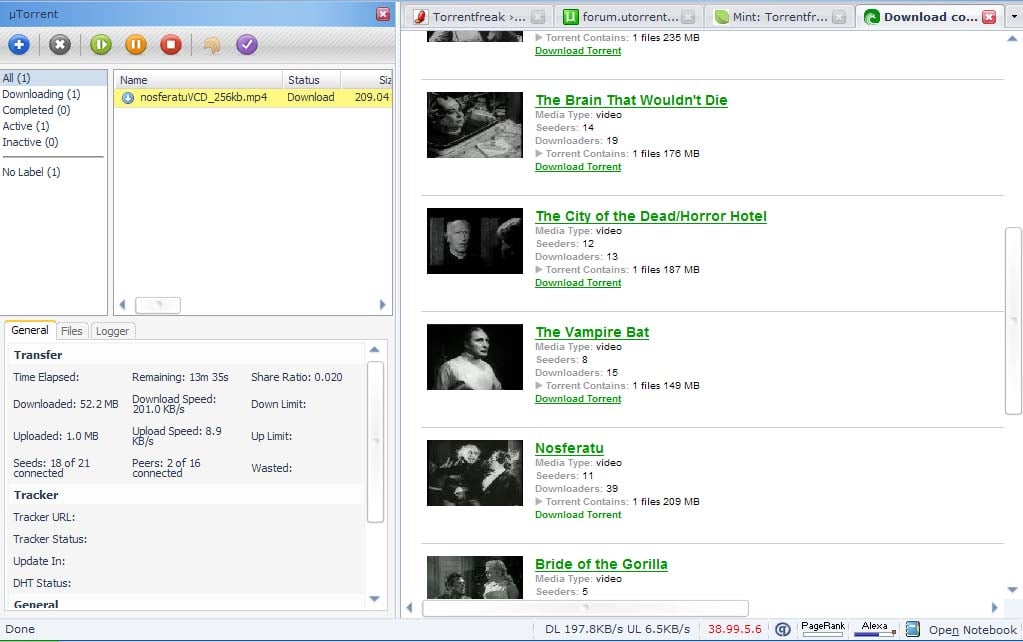The height and width of the screenshot is (642, 1023).
Task: Open the Nosferatu title link
Action: [569, 448]
